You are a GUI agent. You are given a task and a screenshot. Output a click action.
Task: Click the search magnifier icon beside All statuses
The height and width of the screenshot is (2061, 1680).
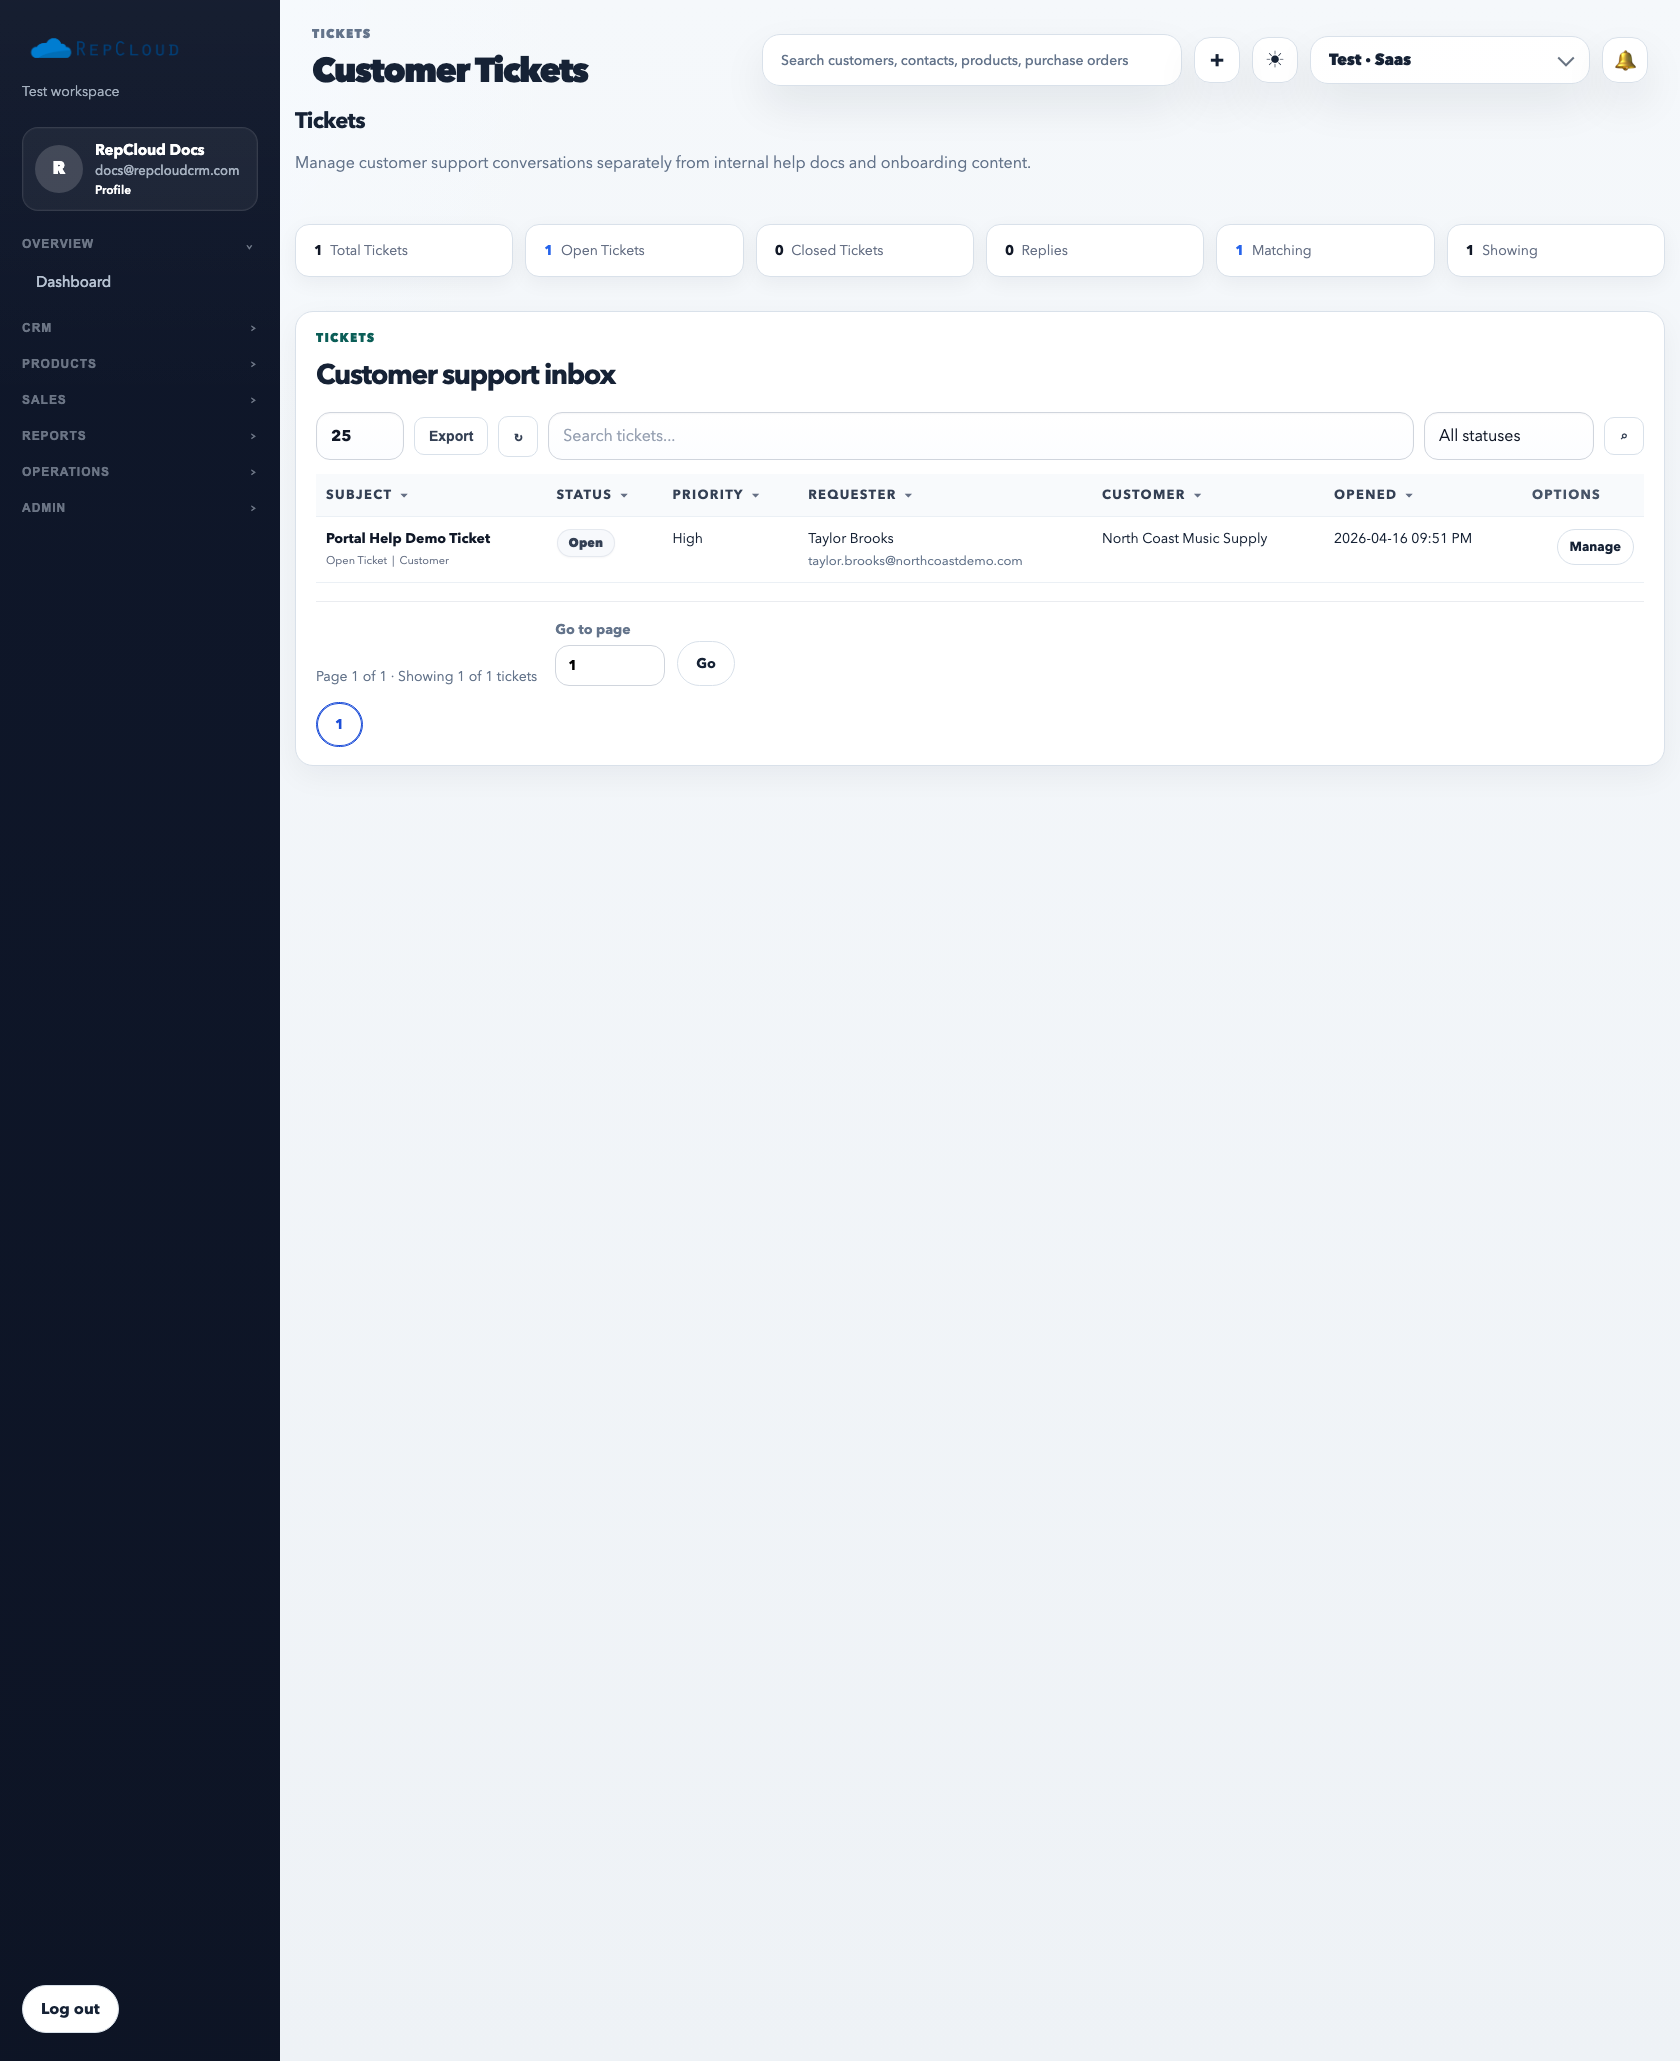(1624, 436)
